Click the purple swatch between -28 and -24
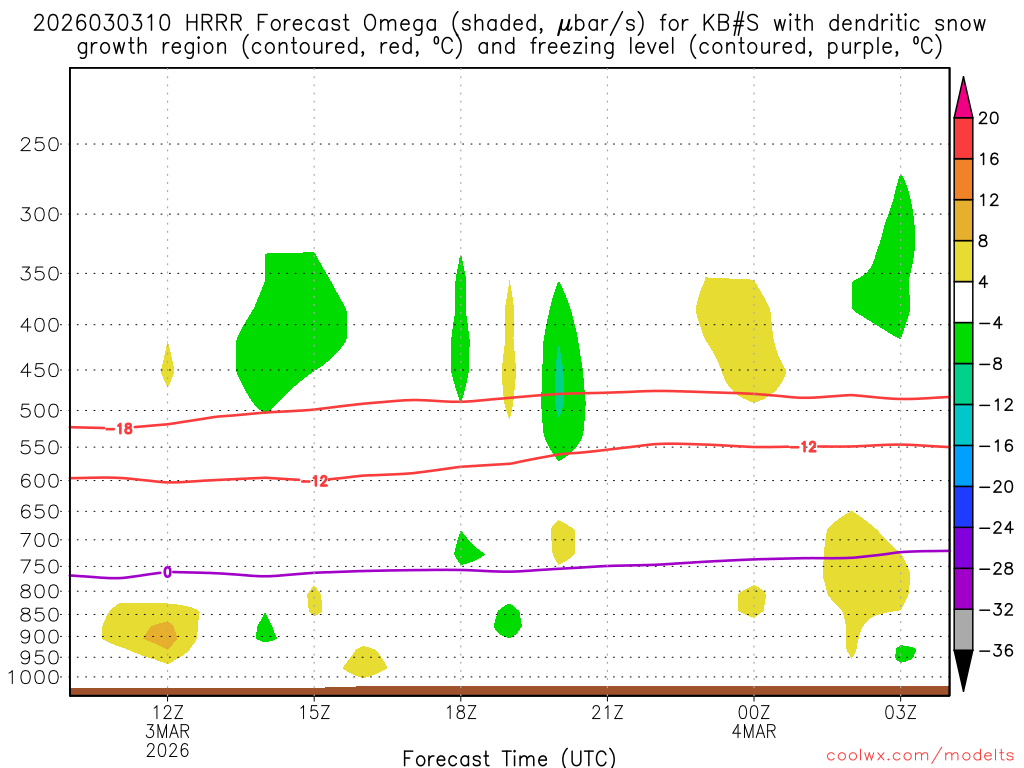This screenshot has width=1024, height=768. tap(963, 549)
